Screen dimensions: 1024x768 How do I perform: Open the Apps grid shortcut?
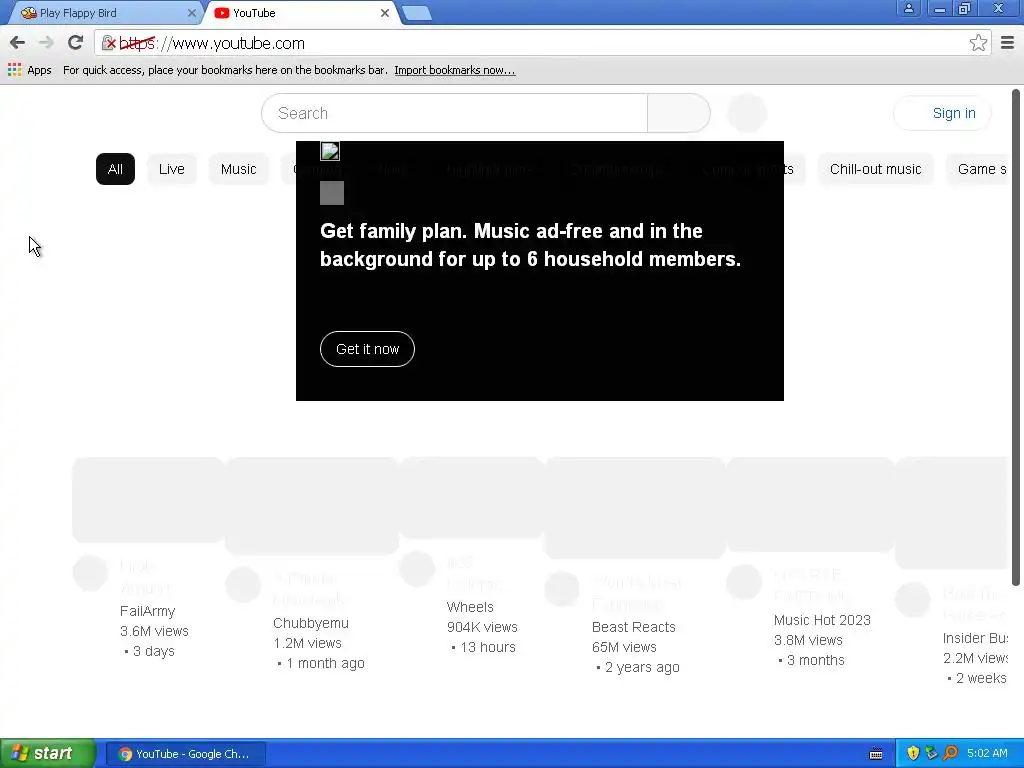(x=29, y=70)
